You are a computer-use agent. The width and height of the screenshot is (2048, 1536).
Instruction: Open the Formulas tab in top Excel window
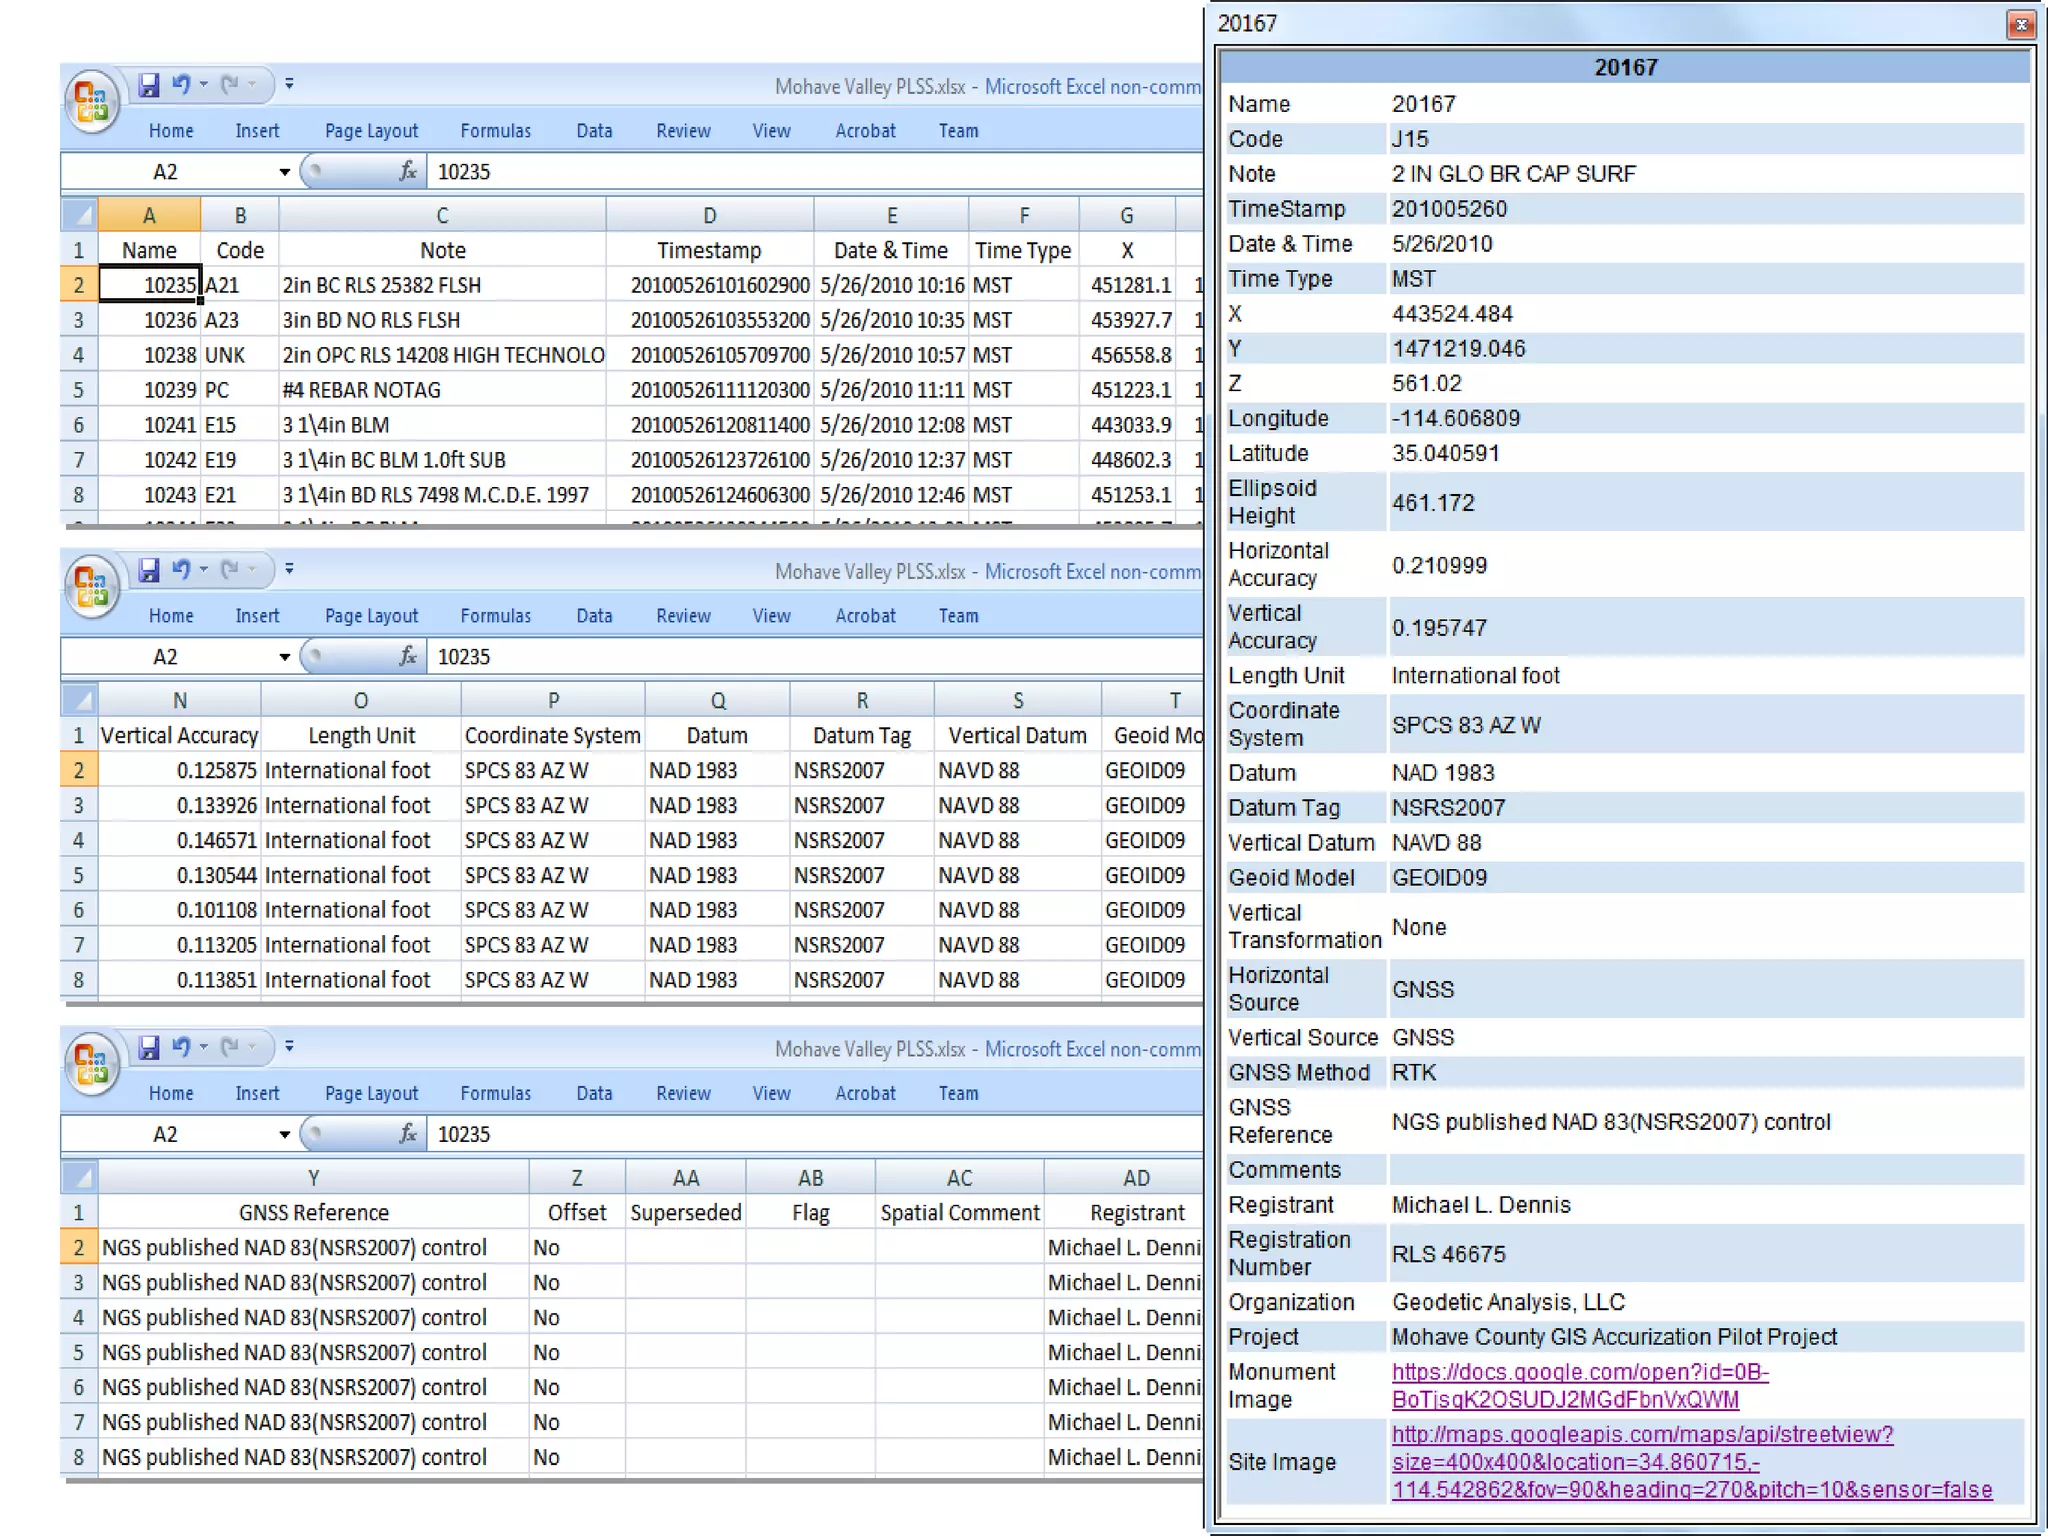[x=495, y=131]
